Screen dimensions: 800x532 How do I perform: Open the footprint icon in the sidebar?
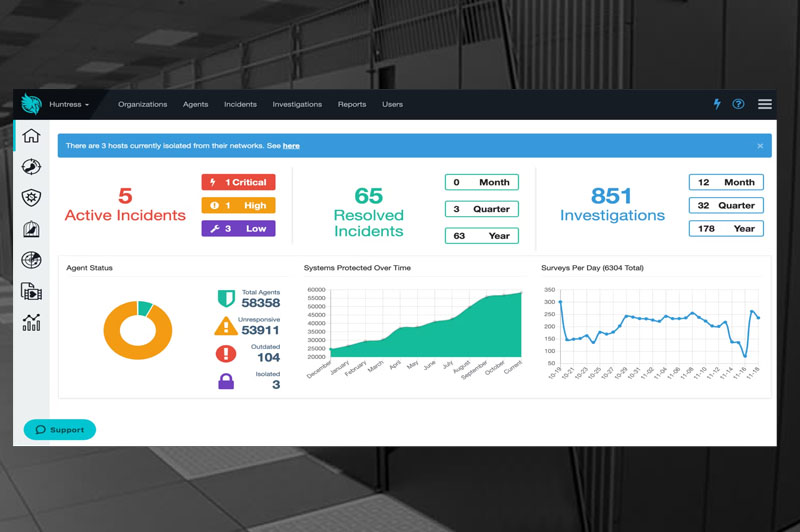pyautogui.click(x=31, y=167)
